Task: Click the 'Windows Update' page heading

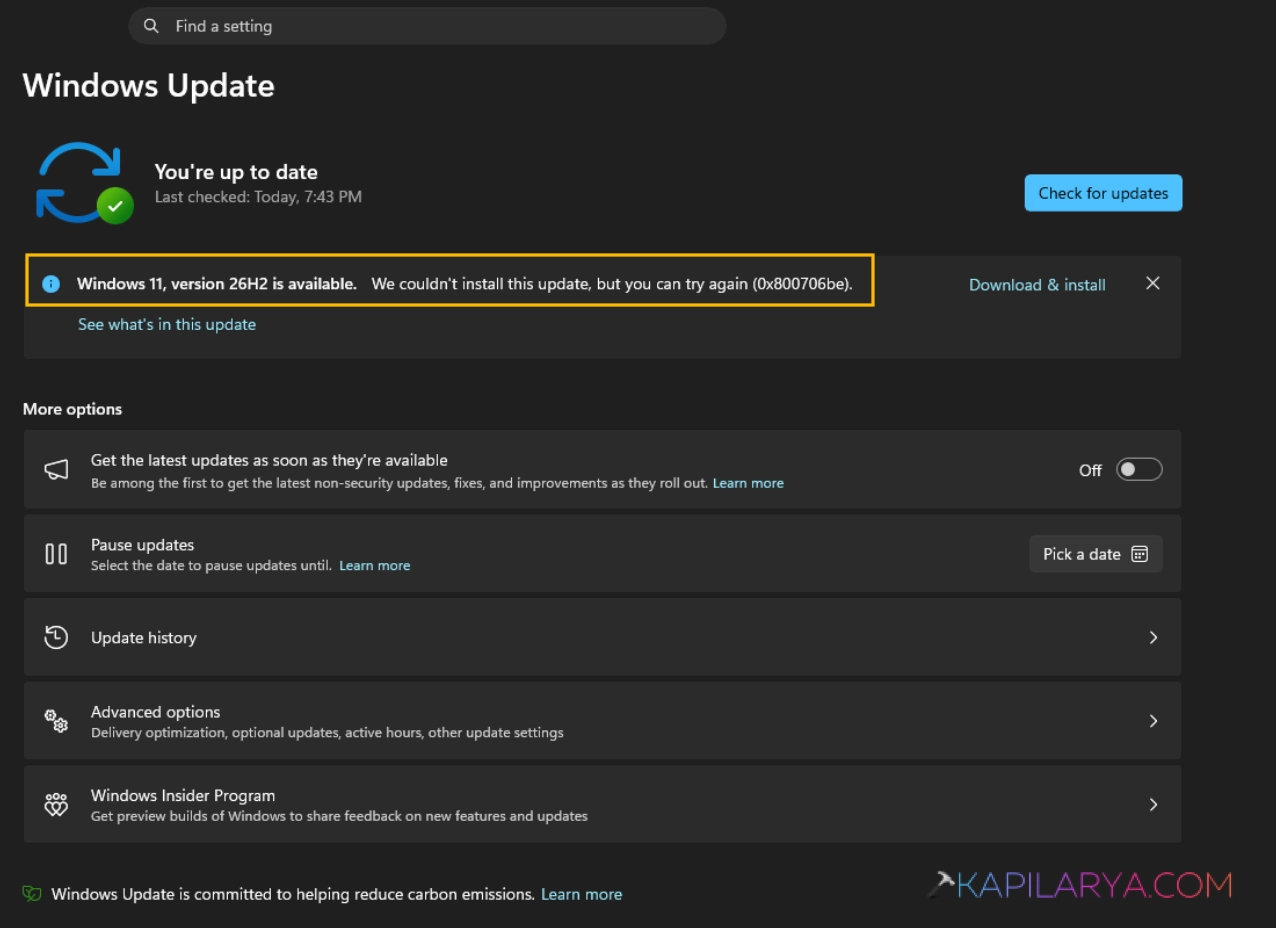Action: pos(148,86)
